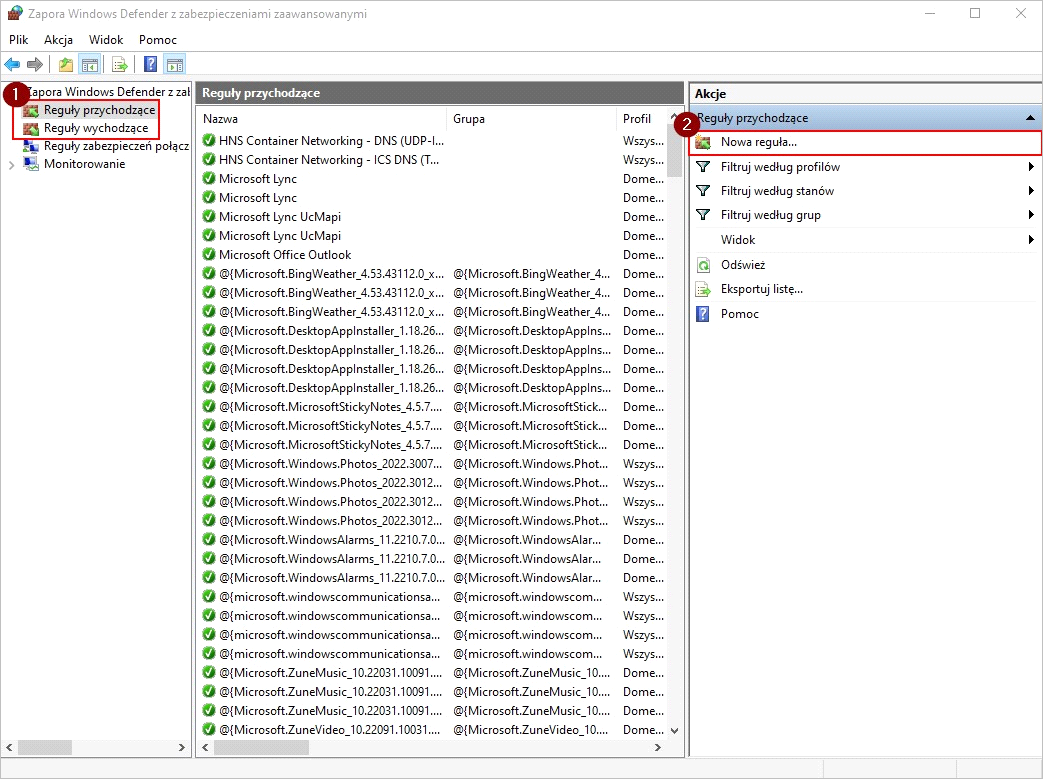The height and width of the screenshot is (779, 1043).
Task: Toggle the Show/Hide Action Pane icon
Action: pos(175,65)
